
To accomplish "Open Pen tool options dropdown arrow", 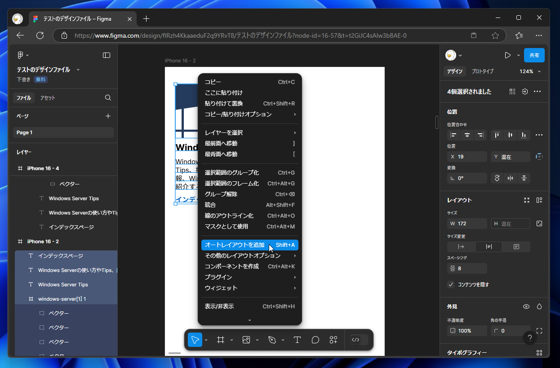I will pos(282,340).
